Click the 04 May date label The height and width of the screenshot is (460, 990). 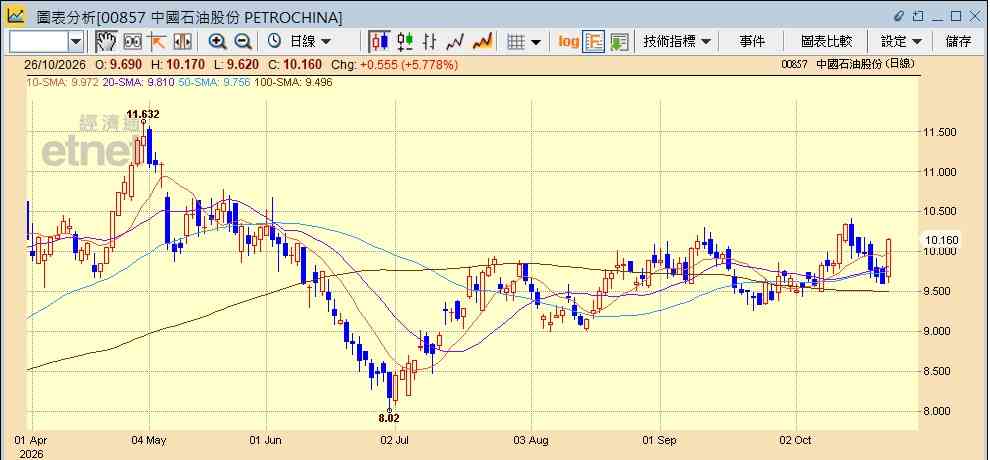[149, 440]
